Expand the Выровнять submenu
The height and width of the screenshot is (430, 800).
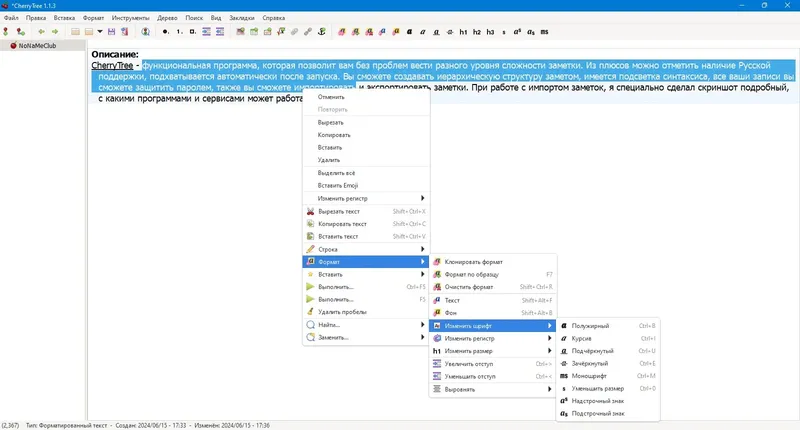tap(492, 389)
